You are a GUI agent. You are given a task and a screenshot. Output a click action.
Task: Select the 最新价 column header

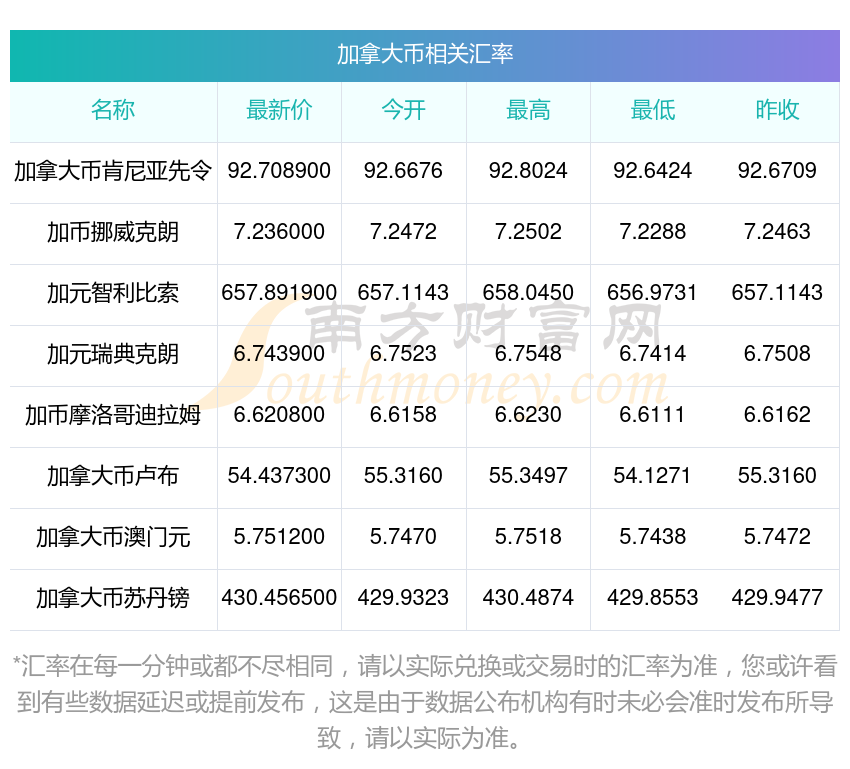coord(279,111)
